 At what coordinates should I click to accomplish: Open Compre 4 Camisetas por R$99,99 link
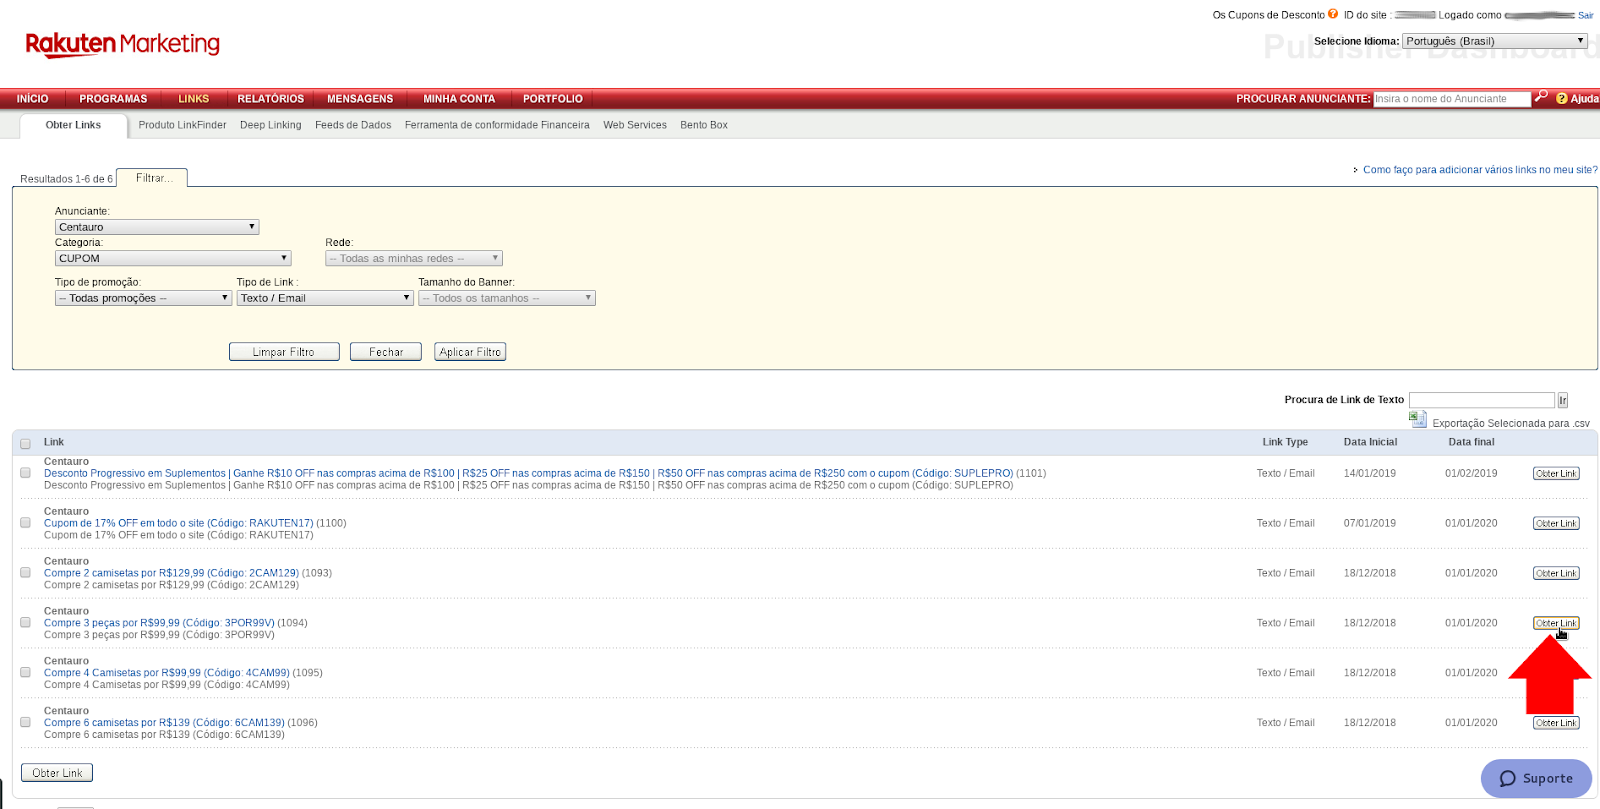[167, 673]
